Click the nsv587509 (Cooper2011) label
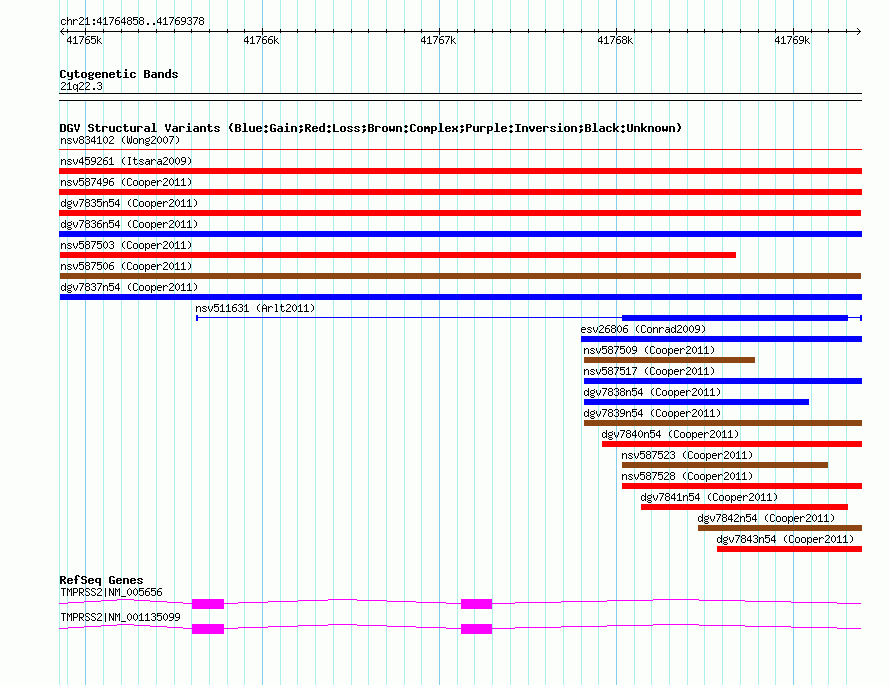 (649, 350)
